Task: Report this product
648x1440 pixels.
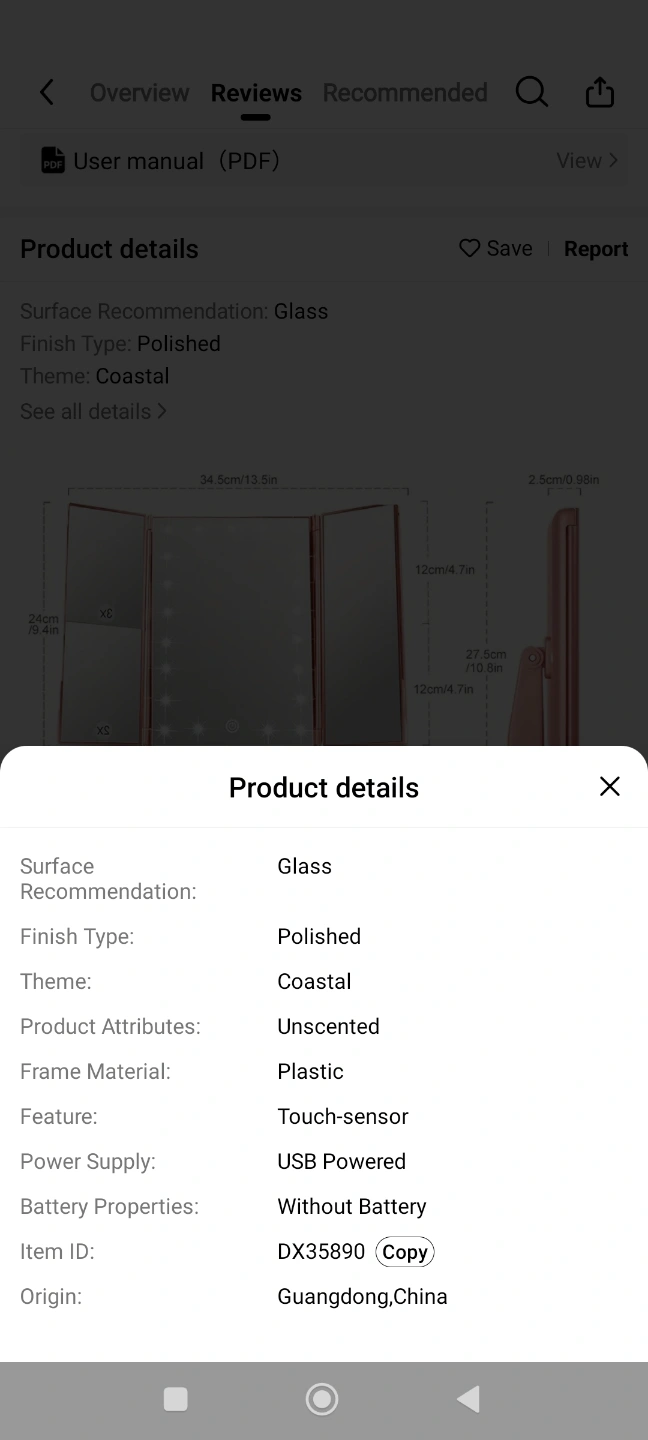Action: pyautogui.click(x=596, y=249)
